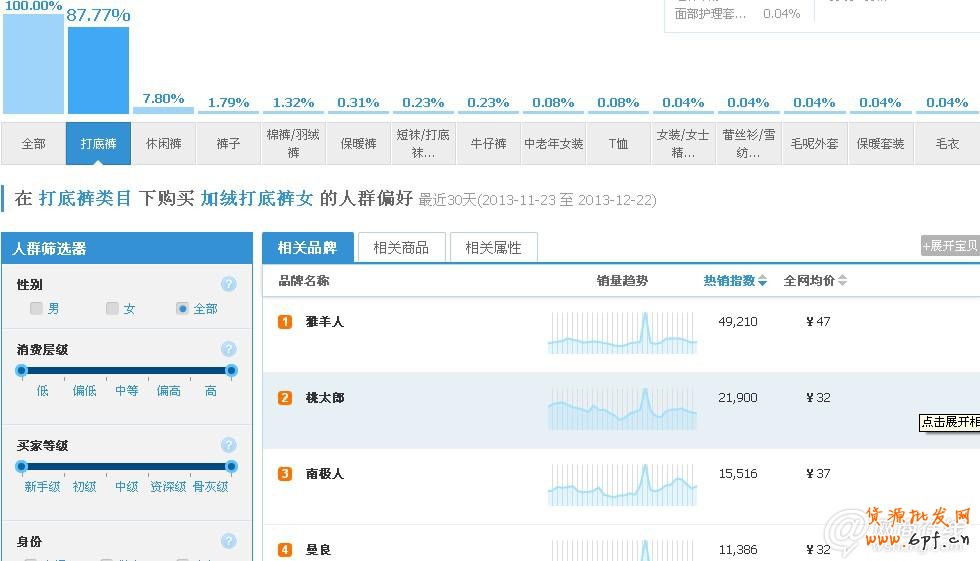Image resolution: width=980 pixels, height=561 pixels.
Task: Click the 消费层级 slider left handle
Action: point(21,371)
